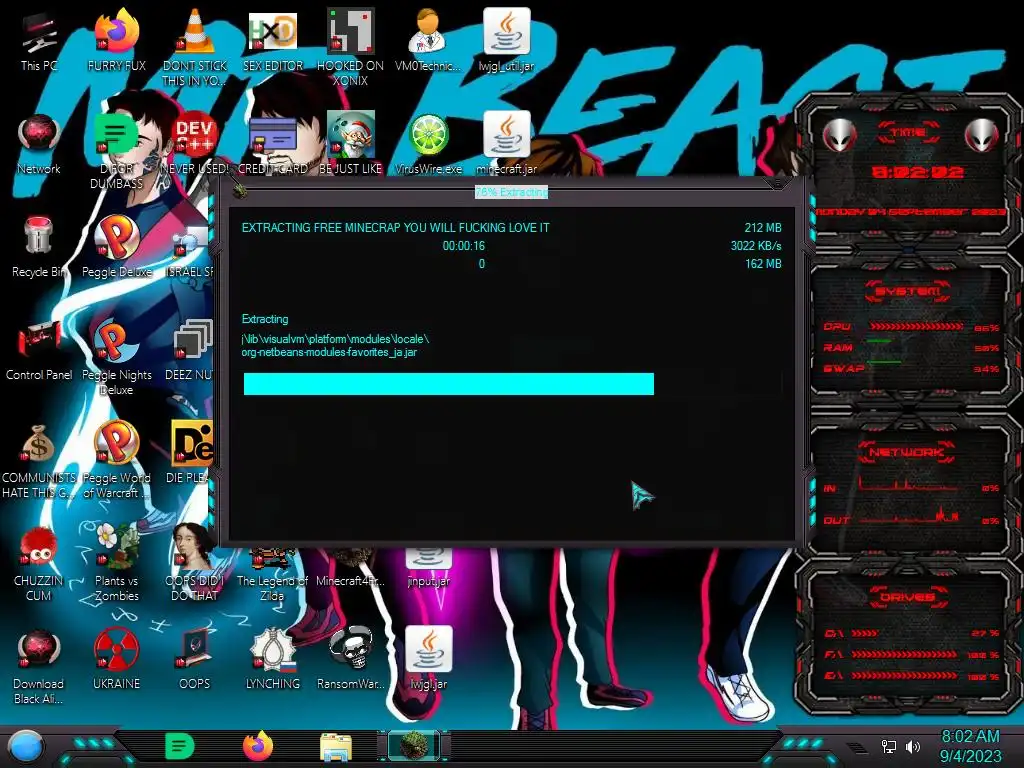Launch Peggle World of Warcraft
1024x768 pixels.
pyautogui.click(x=117, y=460)
